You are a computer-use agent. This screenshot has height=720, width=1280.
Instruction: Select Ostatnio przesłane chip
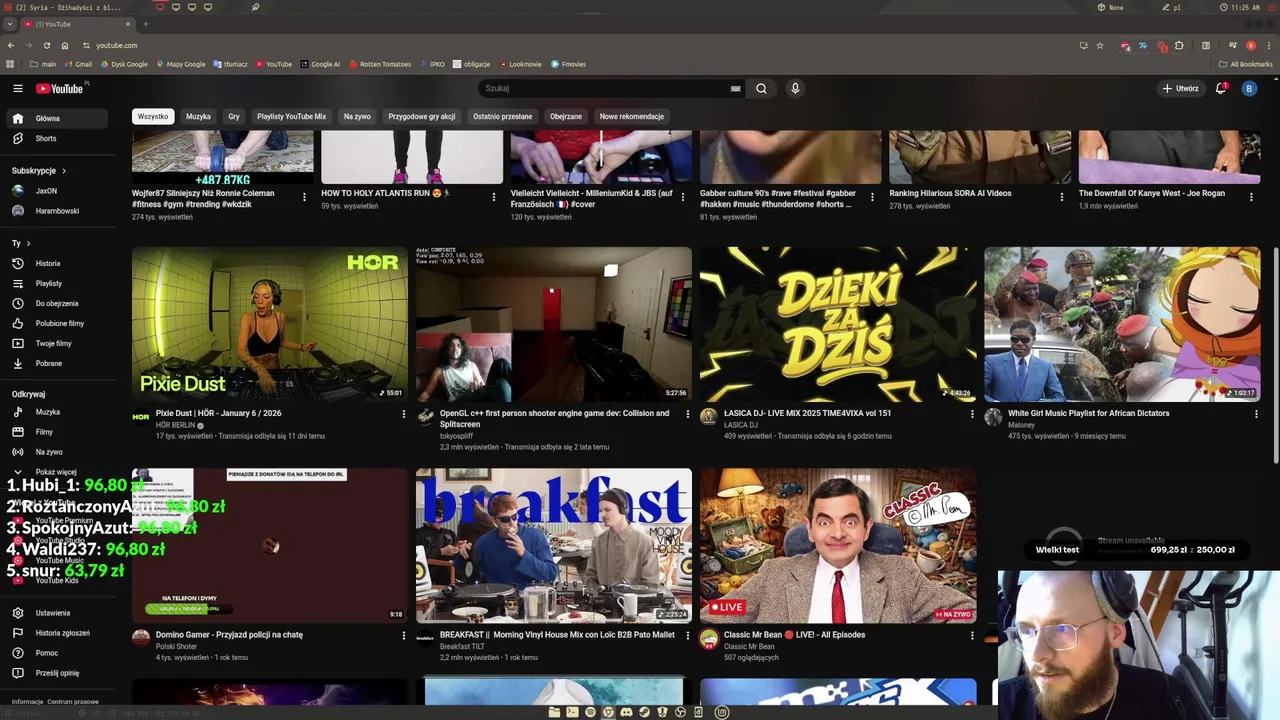pos(502,116)
